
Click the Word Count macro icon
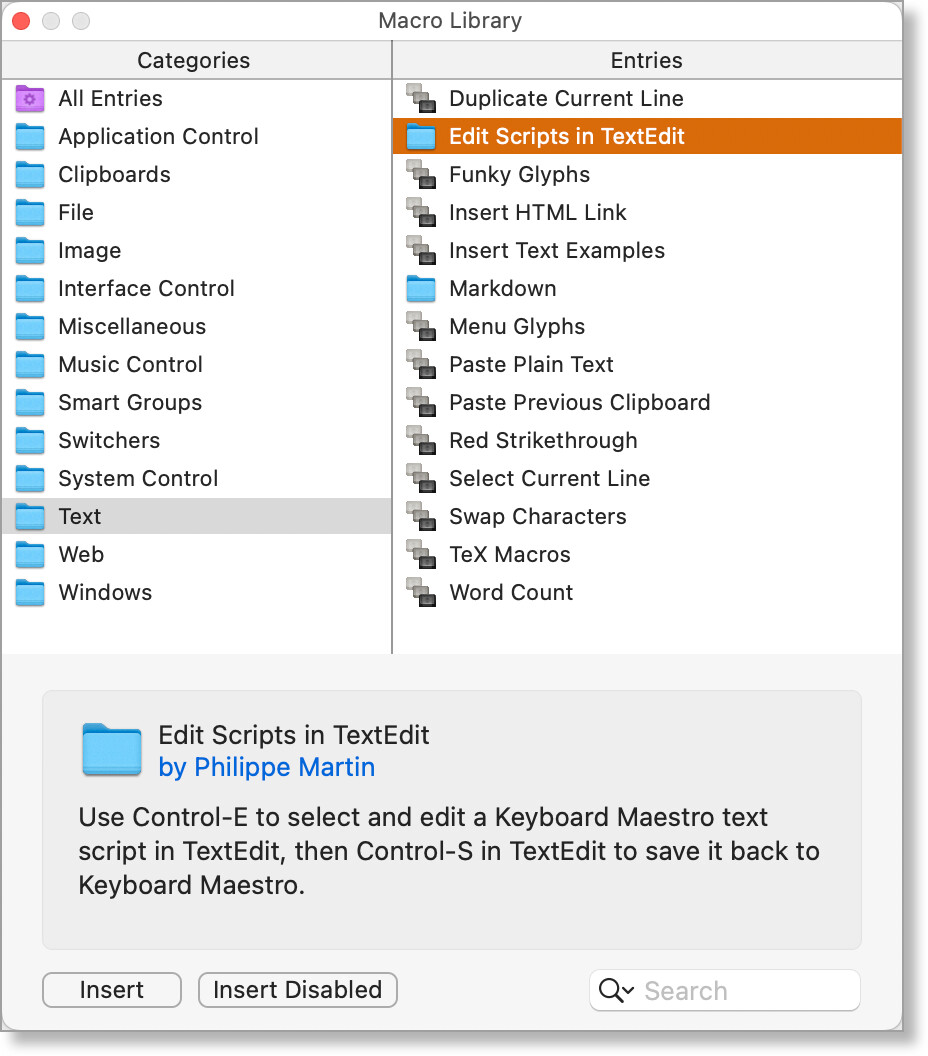(x=421, y=592)
